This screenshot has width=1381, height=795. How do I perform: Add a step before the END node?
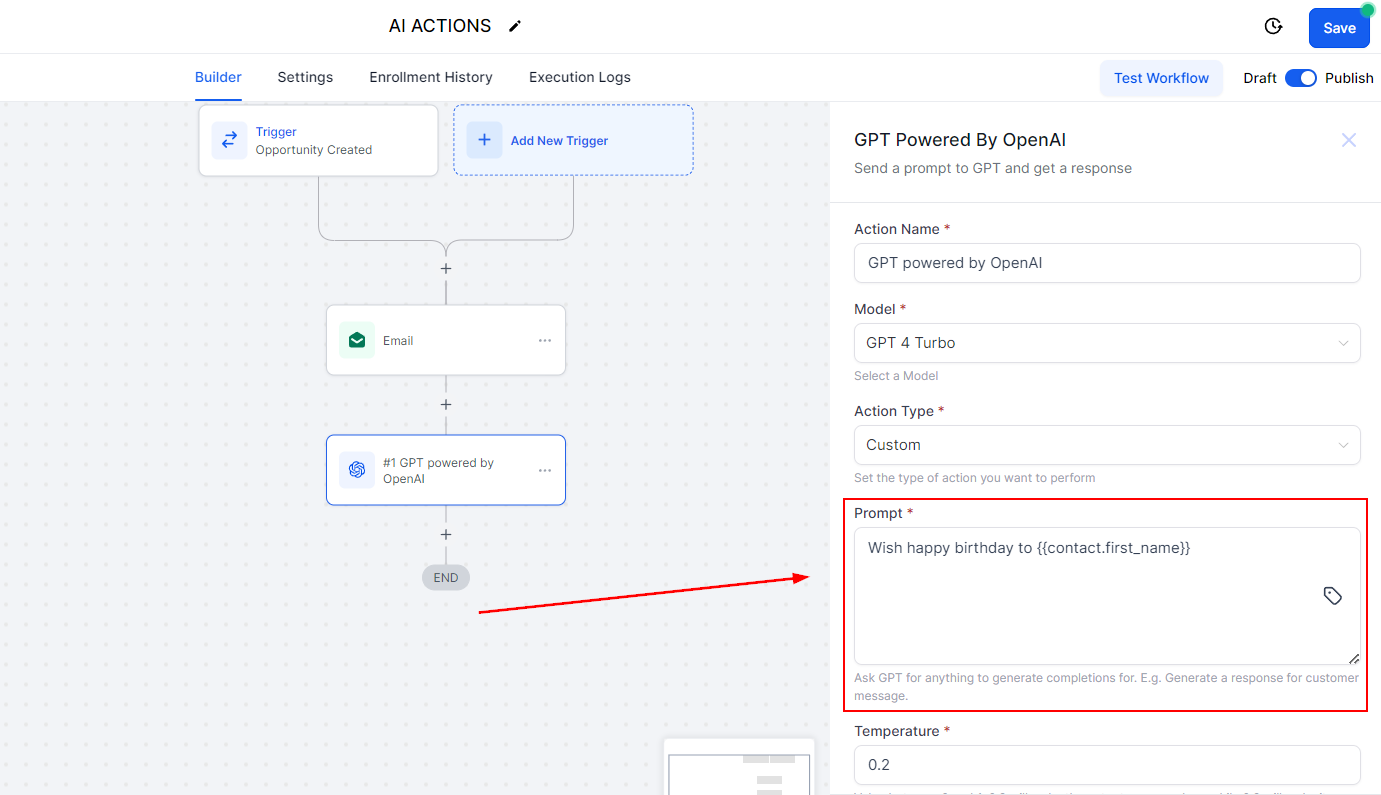click(446, 535)
